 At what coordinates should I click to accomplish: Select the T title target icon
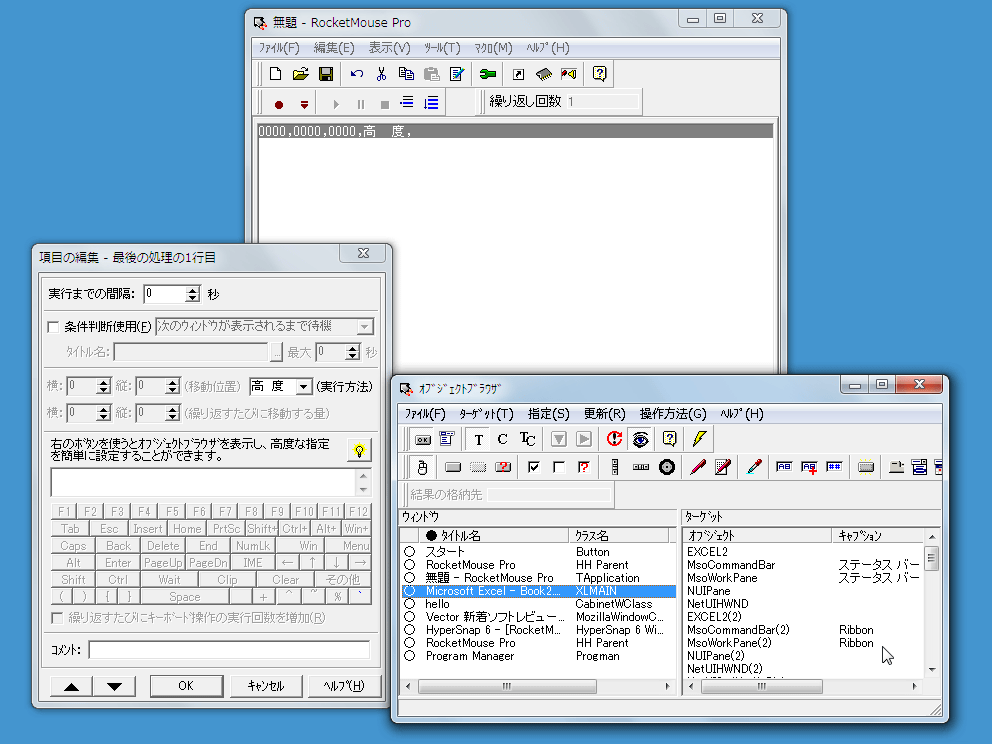479,440
